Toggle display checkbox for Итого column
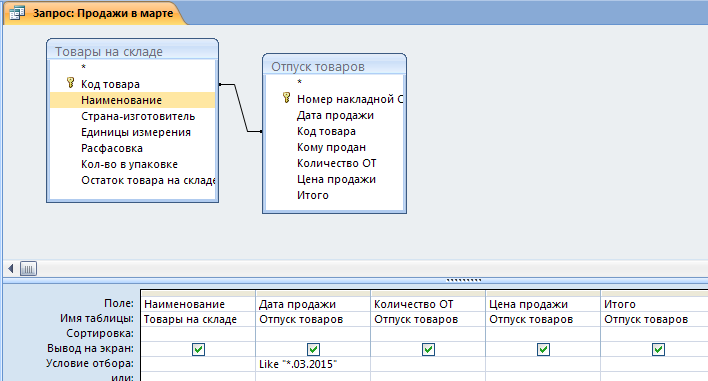Image resolution: width=708 pixels, height=381 pixels. pos(658,349)
